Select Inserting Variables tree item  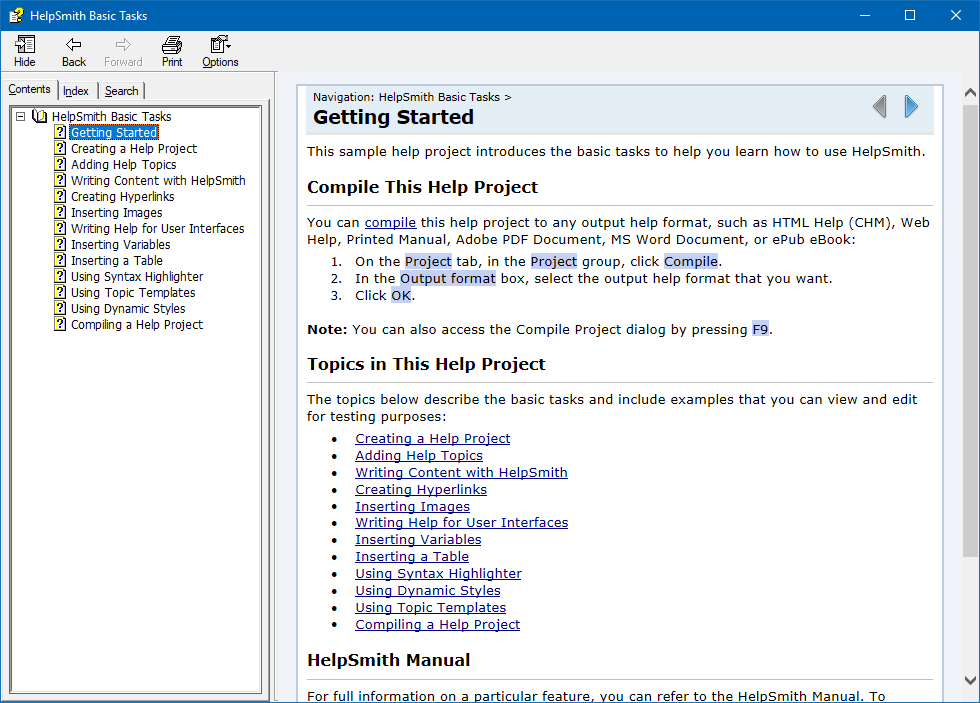click(x=121, y=245)
